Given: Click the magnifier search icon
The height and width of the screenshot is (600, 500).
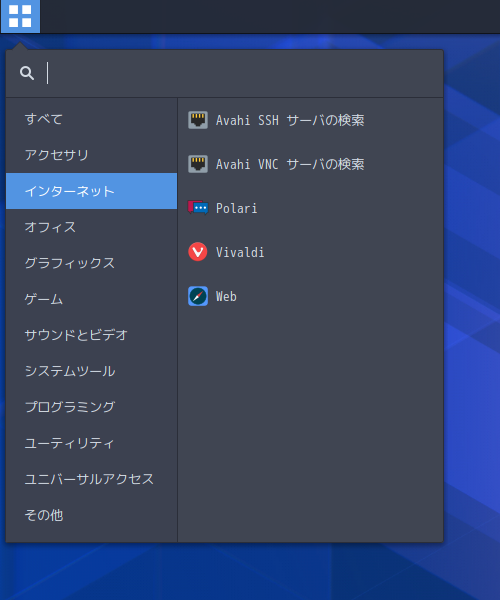Looking at the screenshot, I should (x=27, y=73).
